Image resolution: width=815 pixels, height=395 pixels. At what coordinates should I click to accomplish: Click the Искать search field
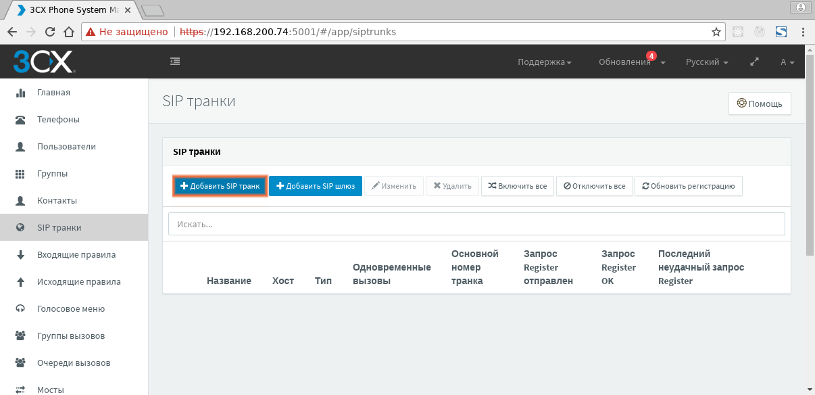[476, 224]
